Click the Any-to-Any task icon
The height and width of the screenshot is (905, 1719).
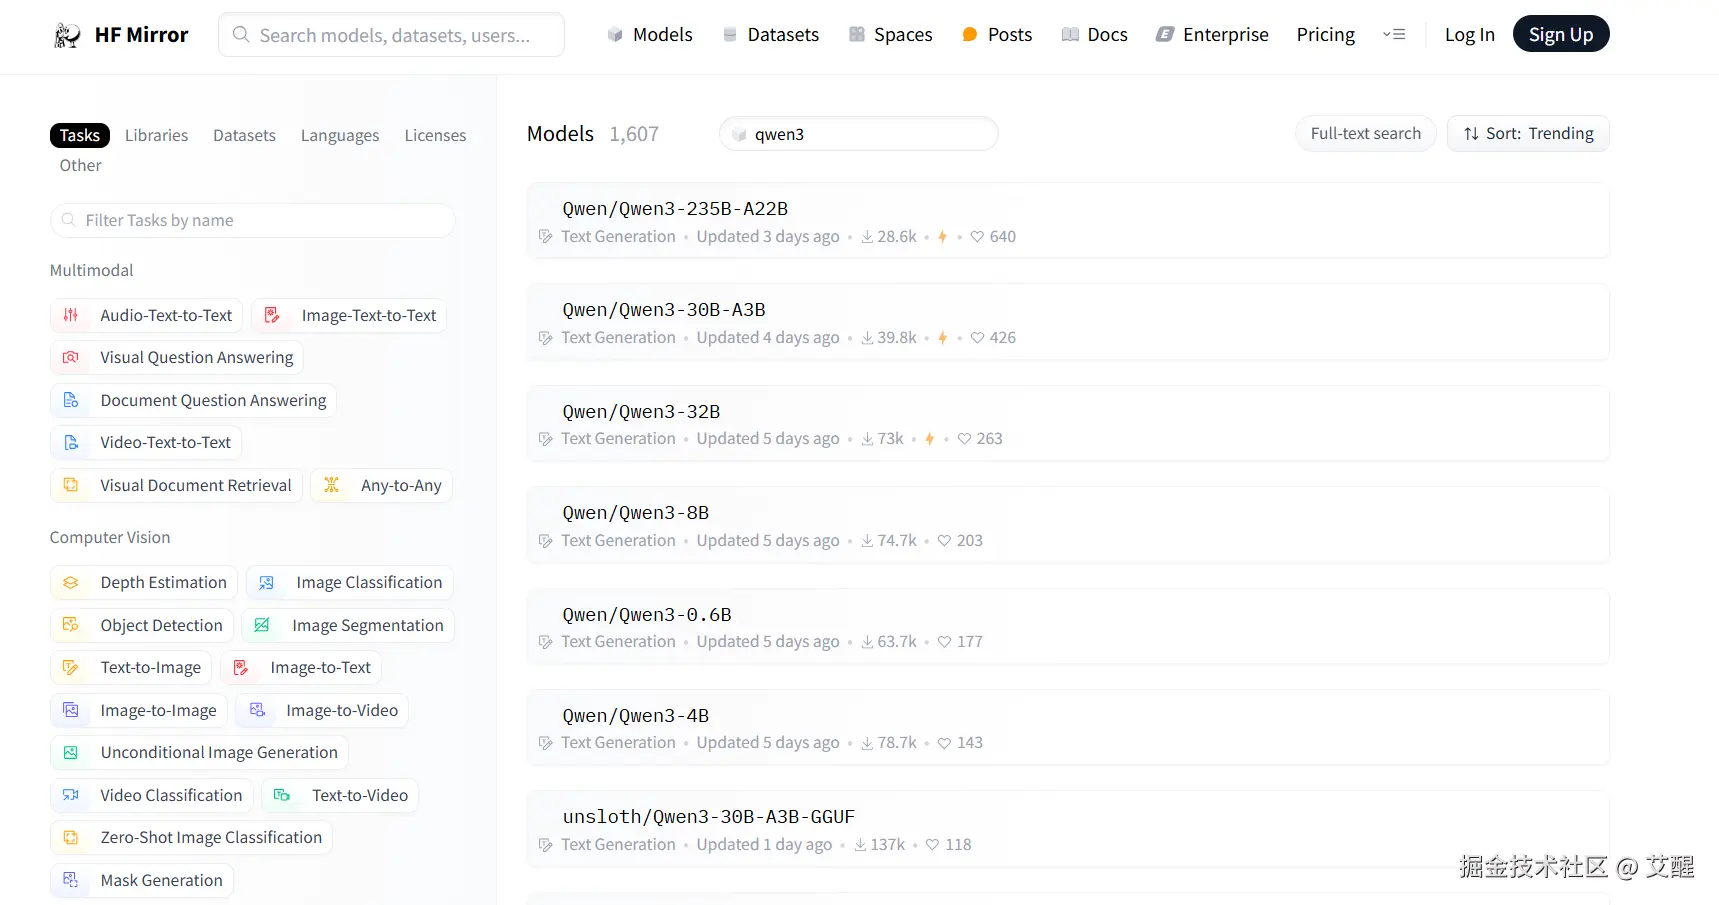tap(332, 485)
